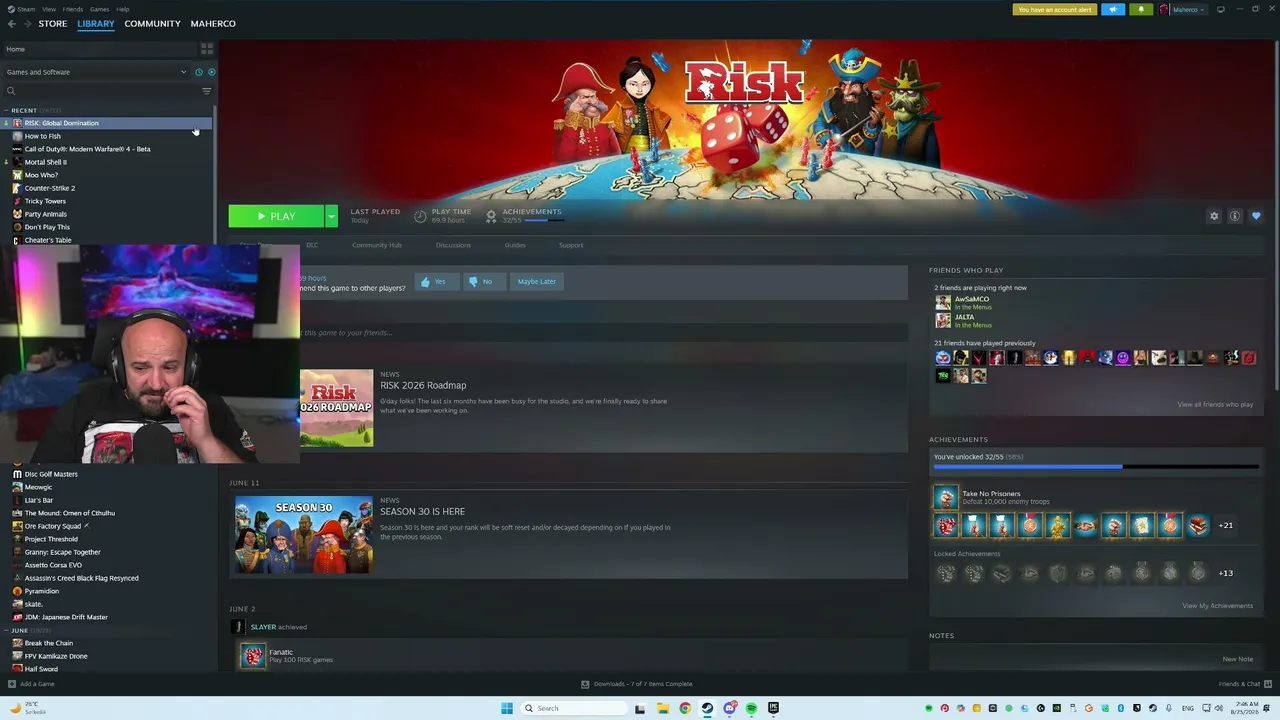Open notifications bell button

point(1141,10)
